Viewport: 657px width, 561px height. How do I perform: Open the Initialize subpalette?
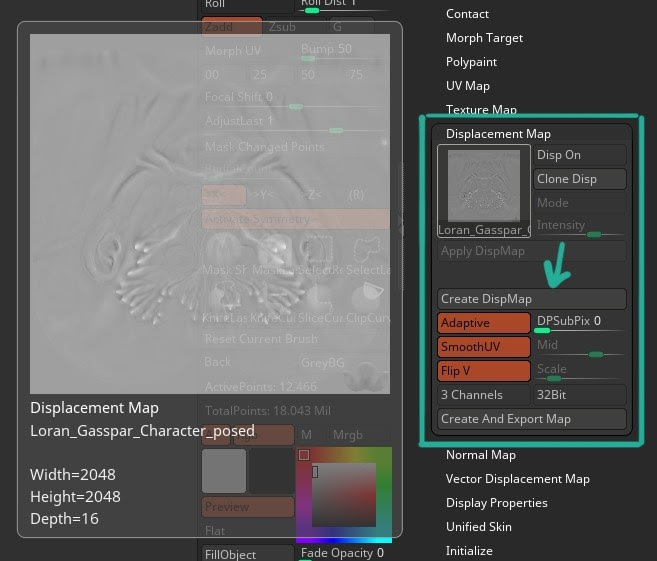(x=469, y=550)
